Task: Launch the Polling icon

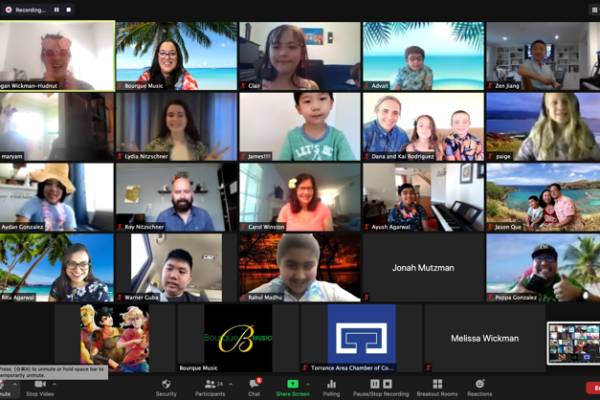Action: tap(331, 384)
